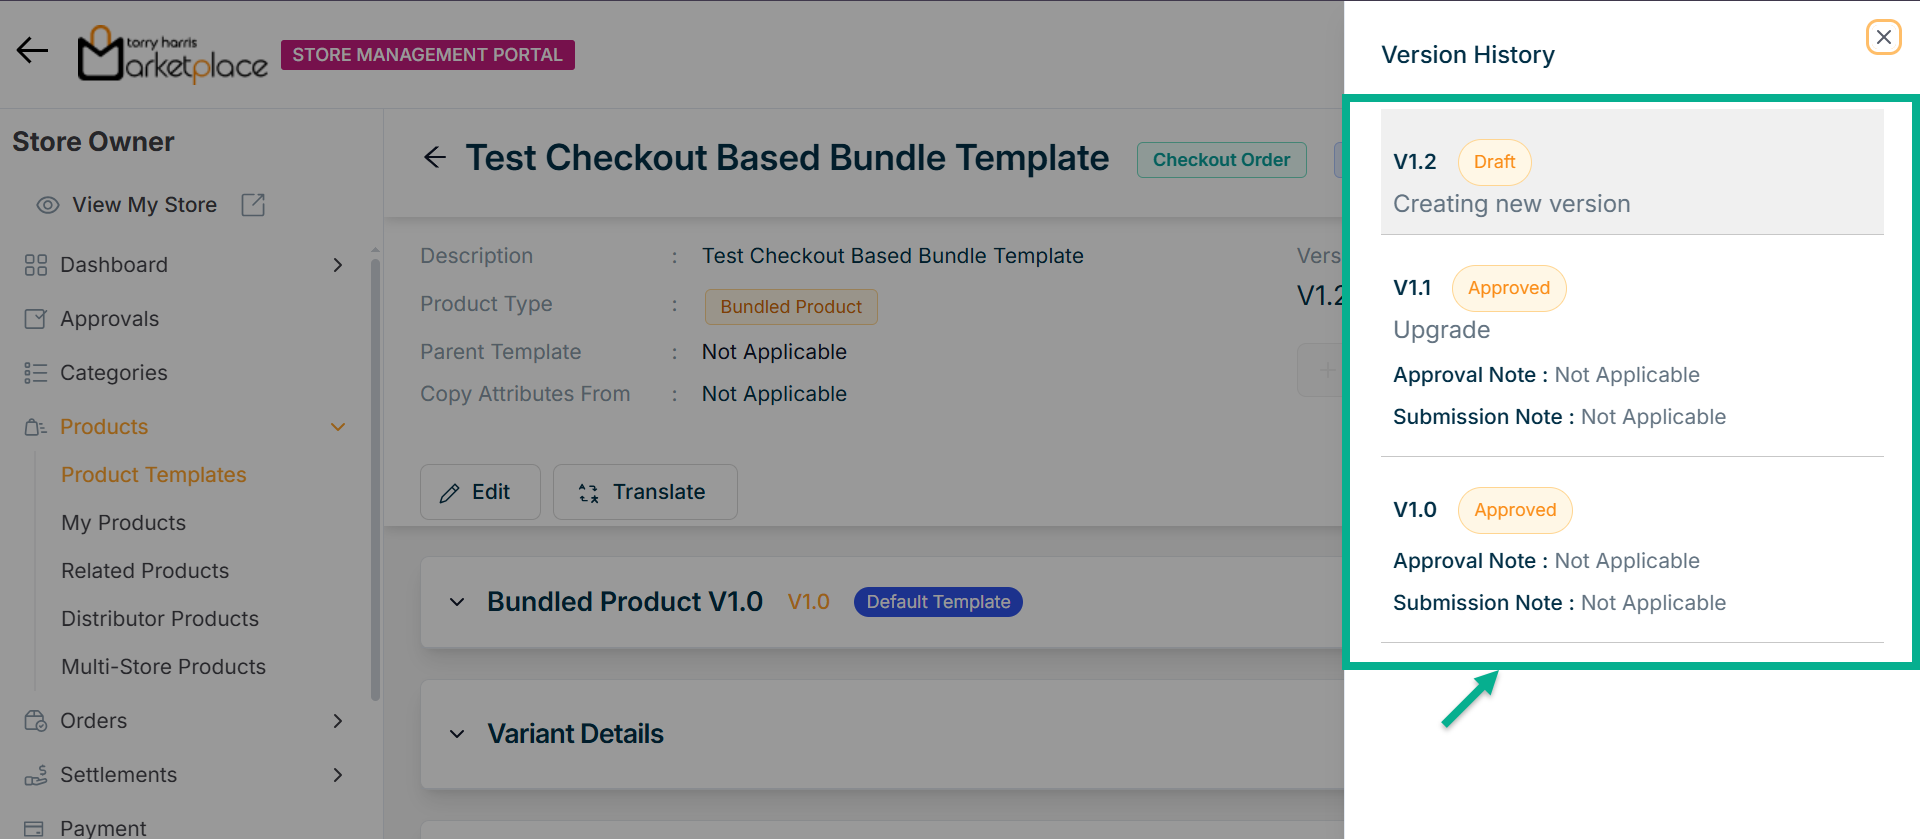Image resolution: width=1920 pixels, height=839 pixels.
Task: Click the eye icon next to View My Store
Action: 47,205
